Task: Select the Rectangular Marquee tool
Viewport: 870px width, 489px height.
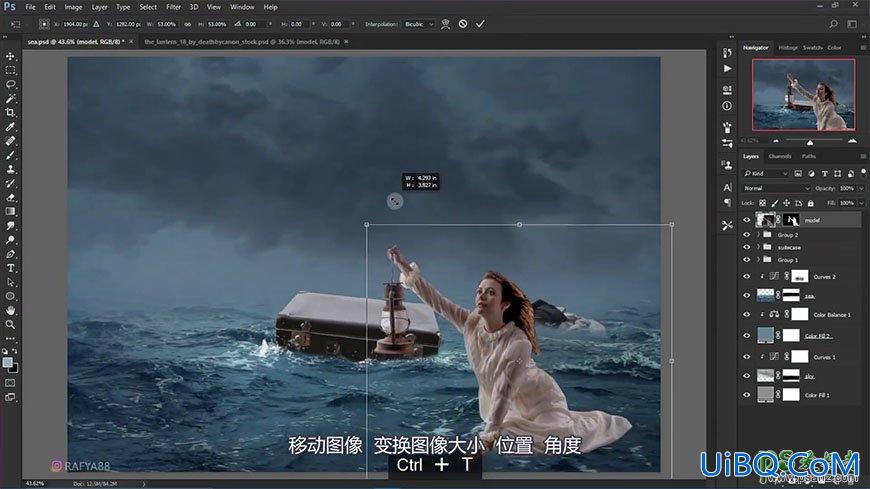Action: point(10,70)
